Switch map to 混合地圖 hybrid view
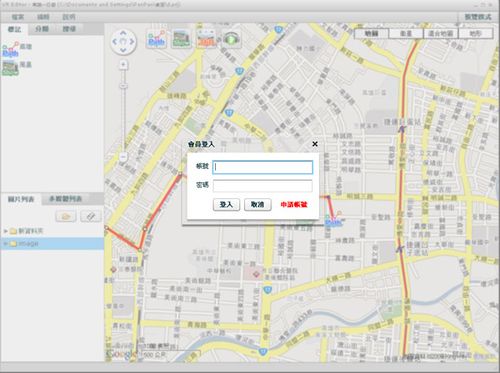The width and height of the screenshot is (500, 373). [441, 33]
